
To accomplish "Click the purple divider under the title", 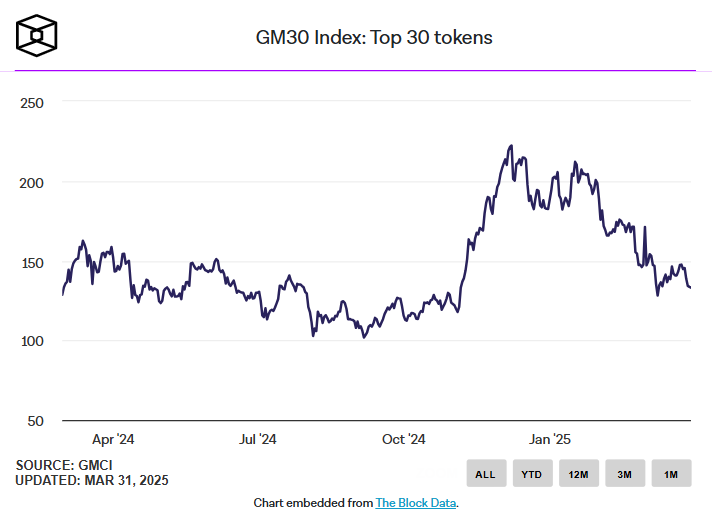I will (356, 70).
